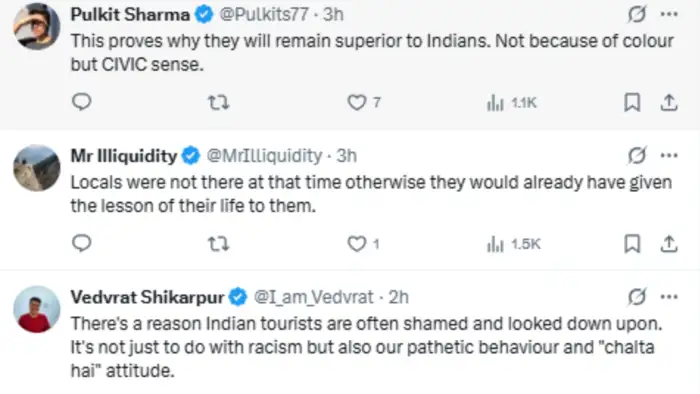The image size is (700, 394).
Task: View Vedvrat Shikarpur's profile picture
Action: [x=37, y=309]
